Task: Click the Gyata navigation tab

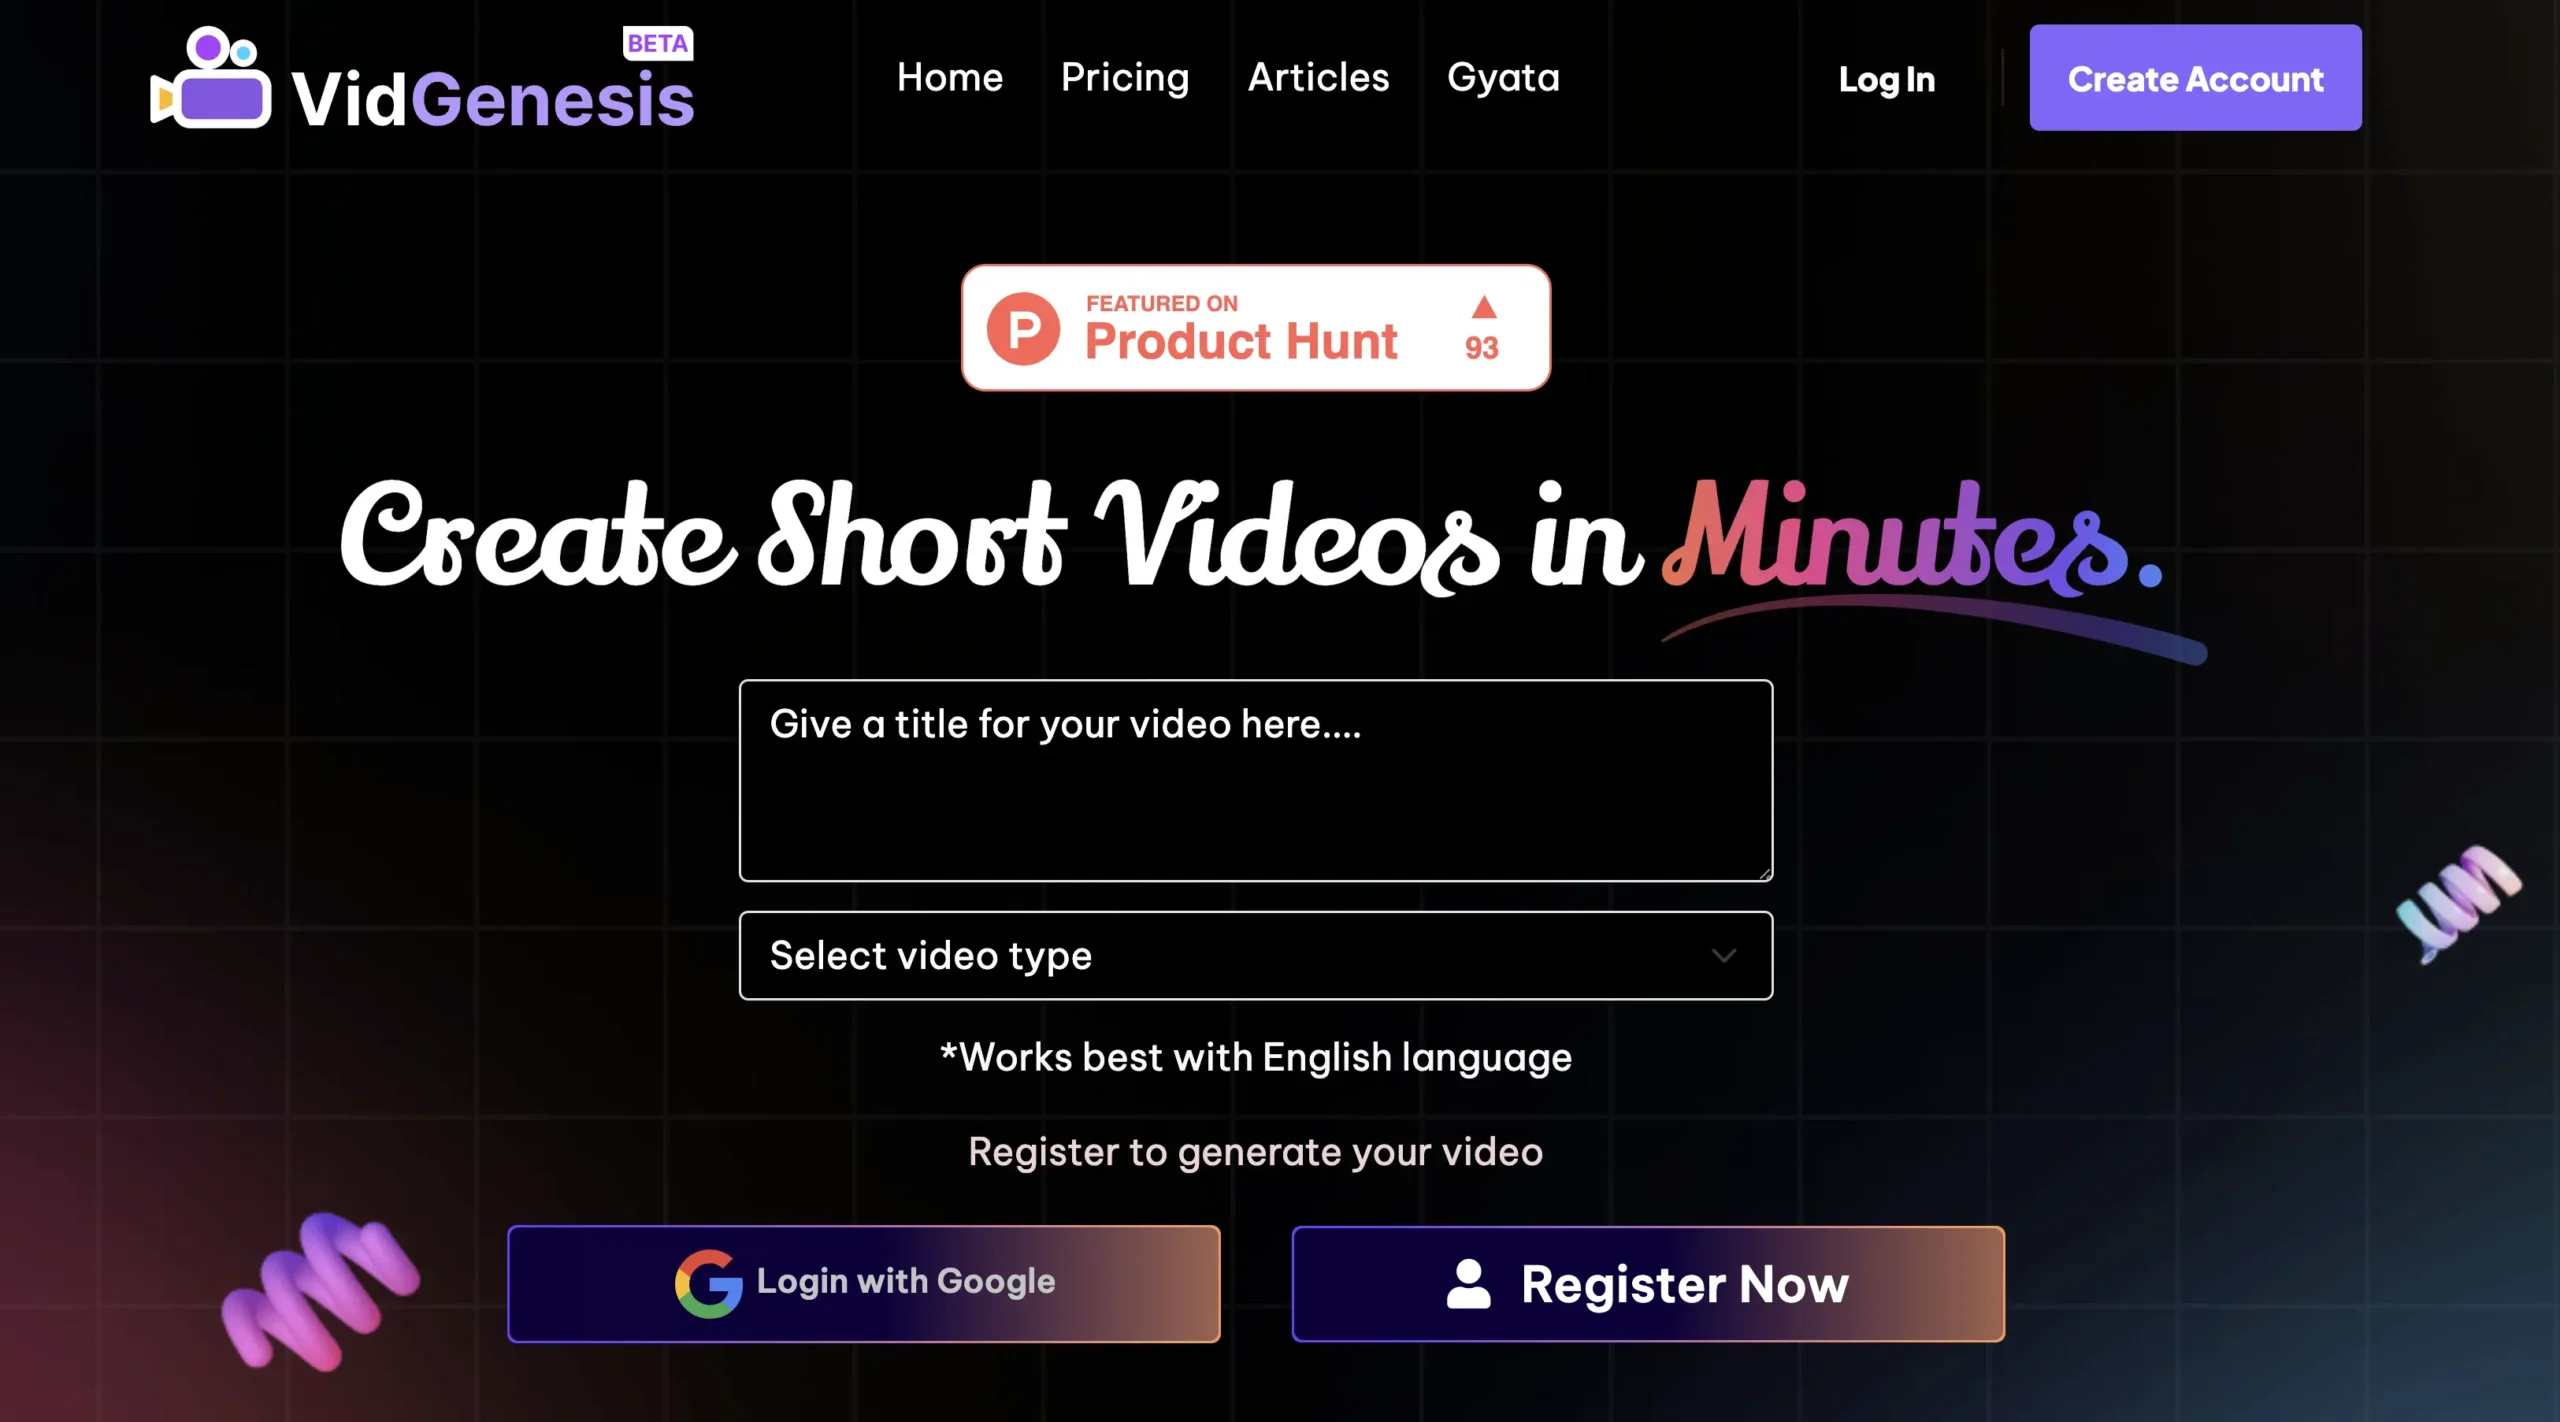Action: (1502, 77)
